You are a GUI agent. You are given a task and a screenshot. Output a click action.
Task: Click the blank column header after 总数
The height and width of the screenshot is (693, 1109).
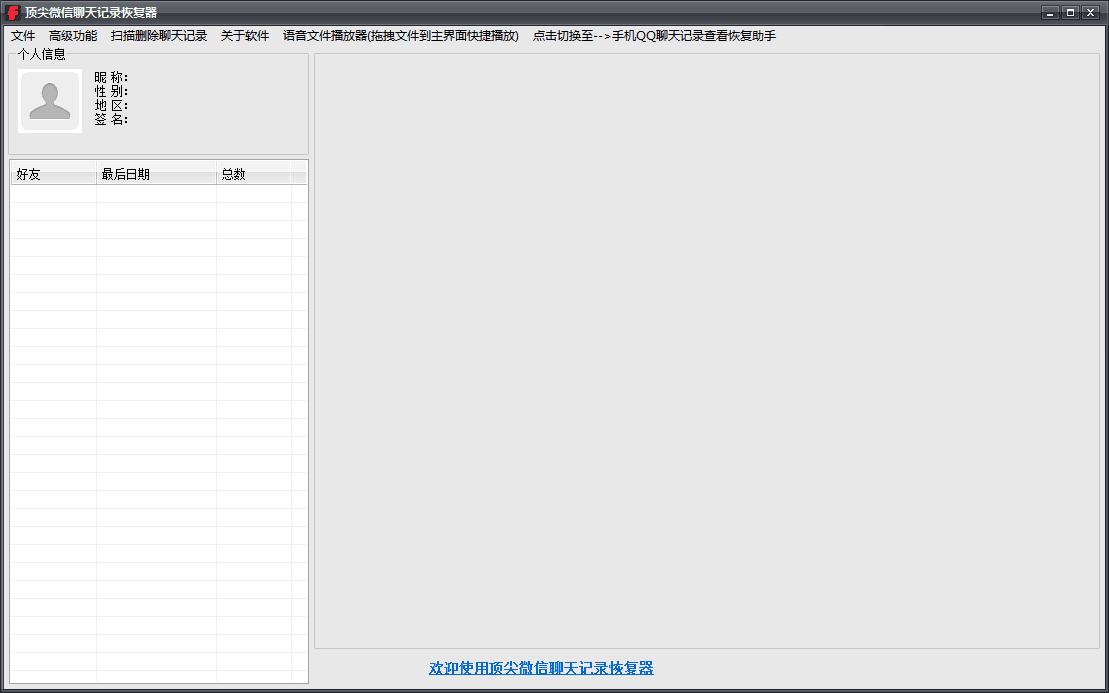298,175
